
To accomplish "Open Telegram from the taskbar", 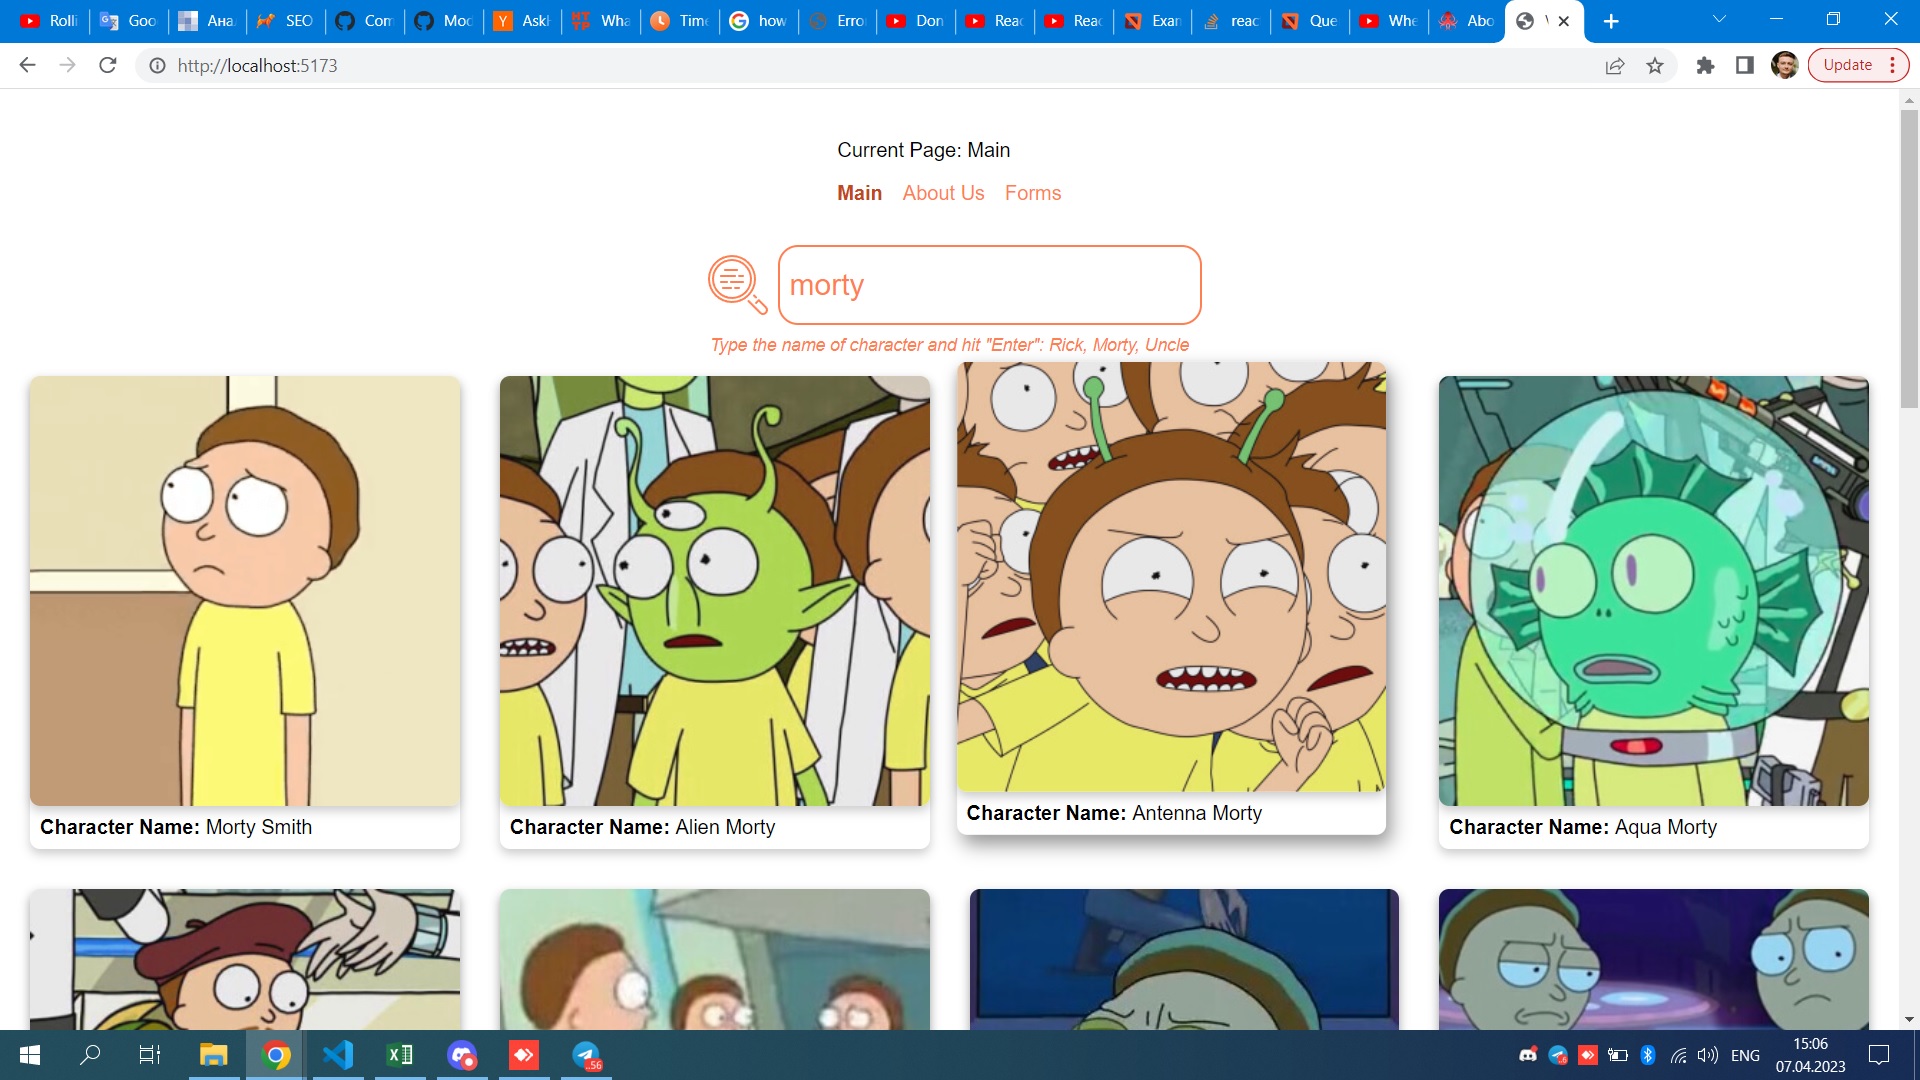I will click(586, 1055).
